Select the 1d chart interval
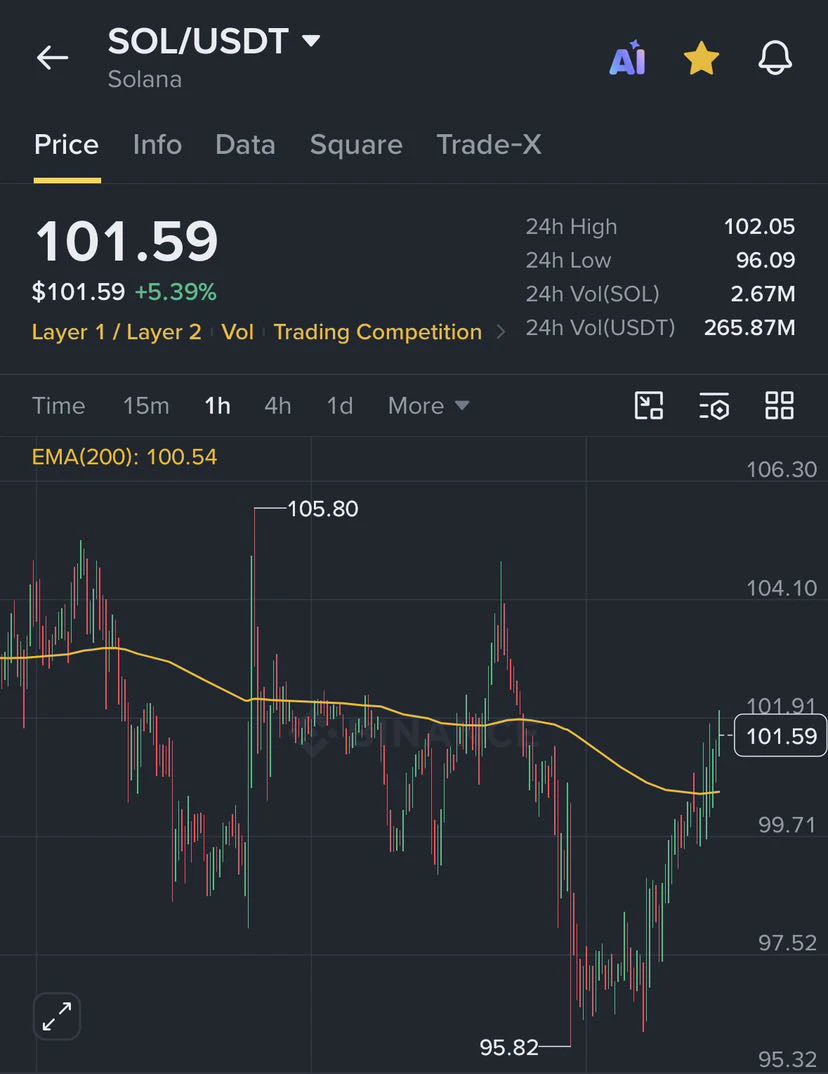Viewport: 828px width, 1074px height. click(x=340, y=405)
